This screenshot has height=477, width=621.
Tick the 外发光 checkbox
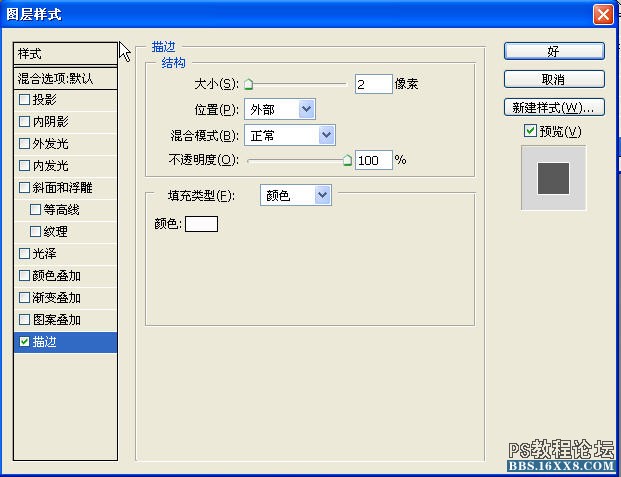click(x=25, y=143)
